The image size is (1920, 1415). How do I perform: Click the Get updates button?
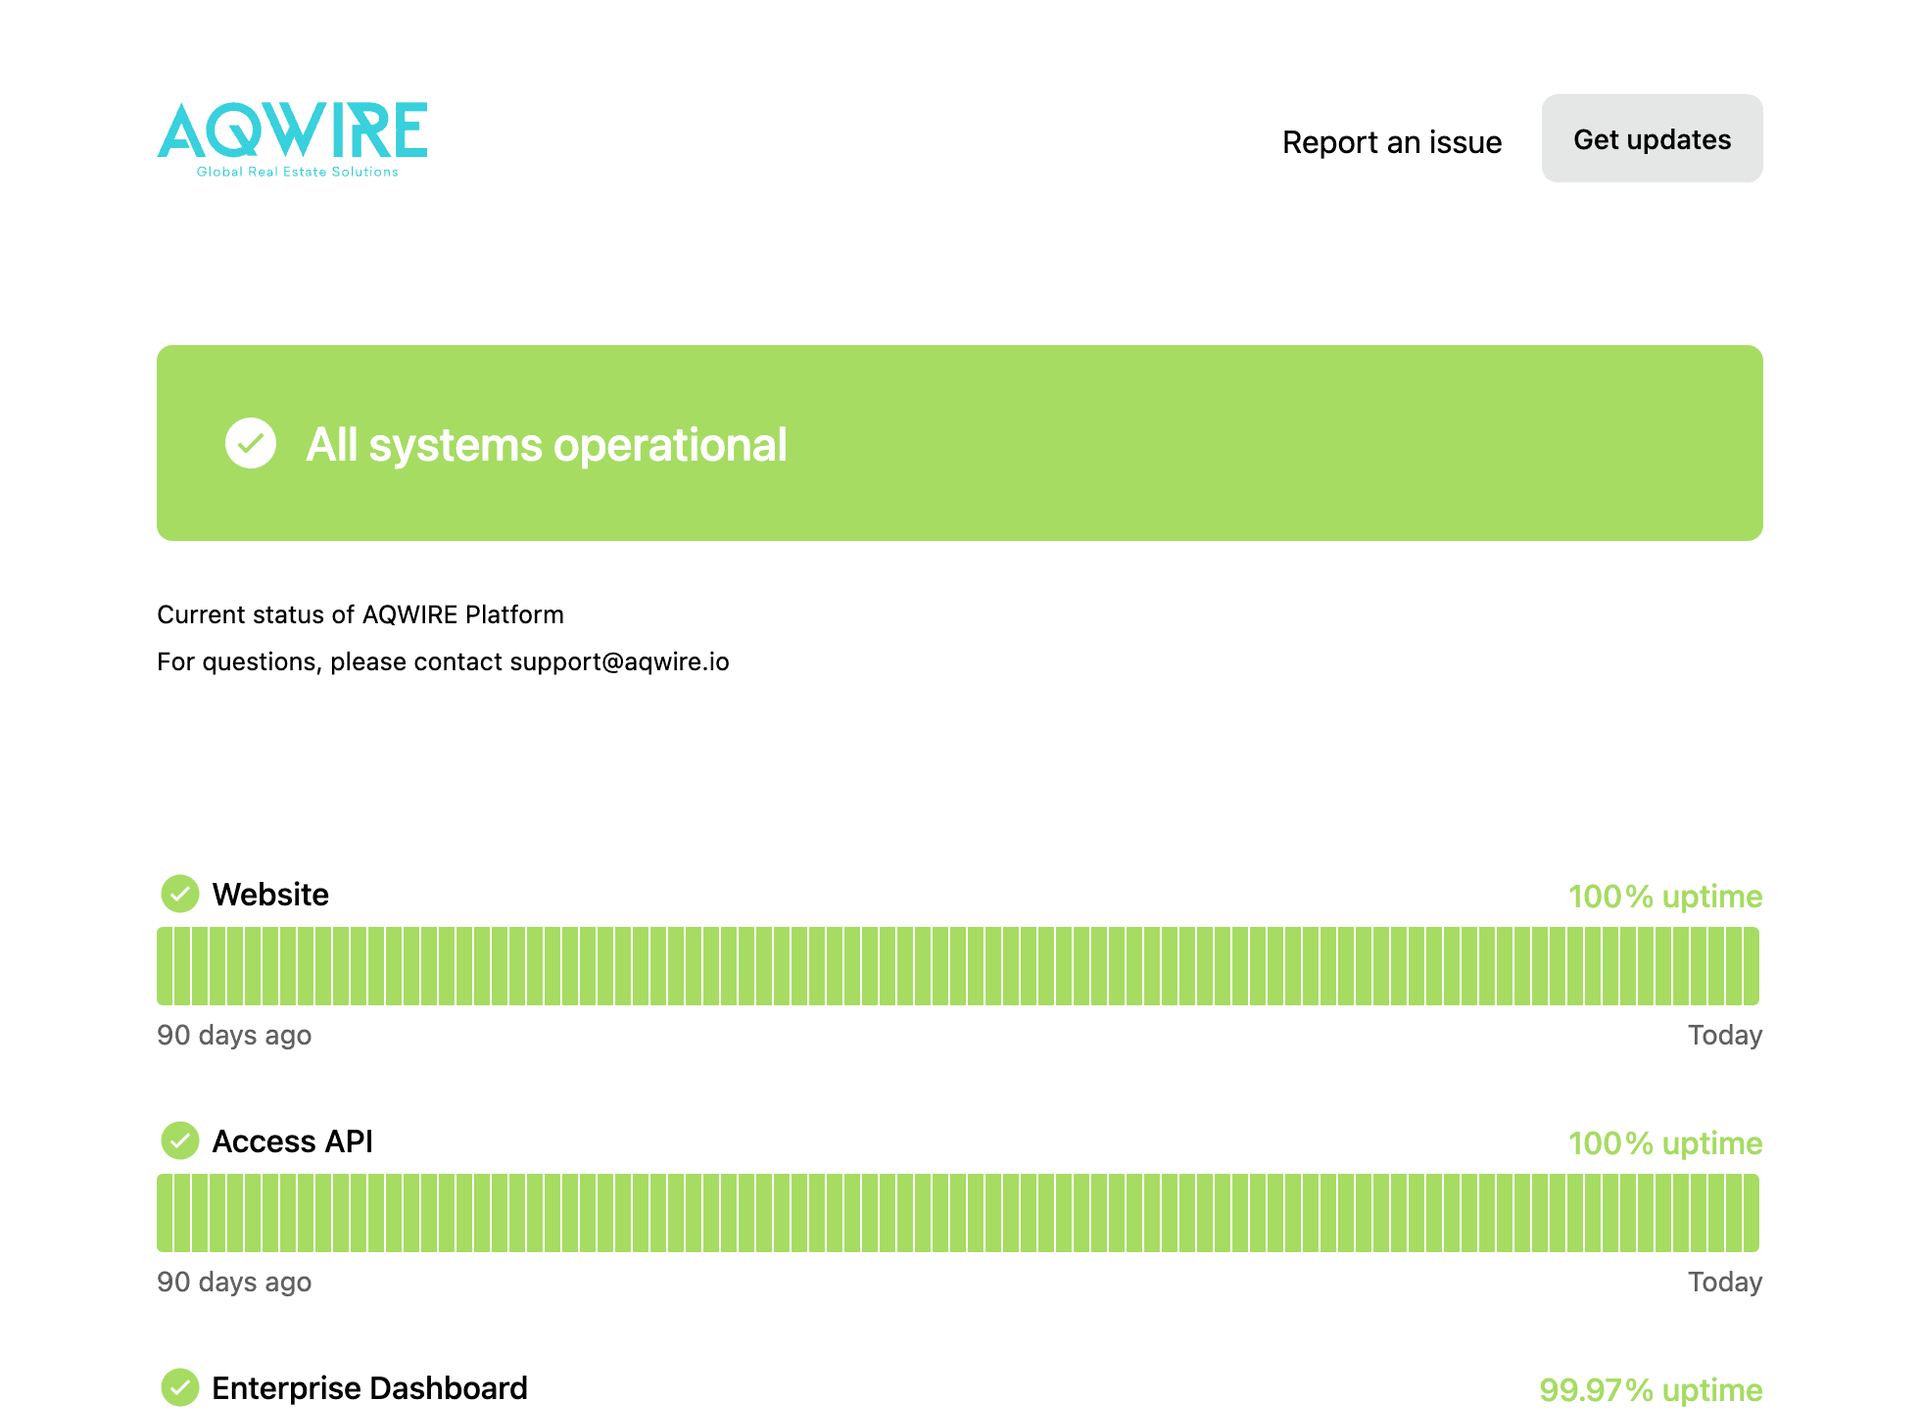[x=1651, y=138]
